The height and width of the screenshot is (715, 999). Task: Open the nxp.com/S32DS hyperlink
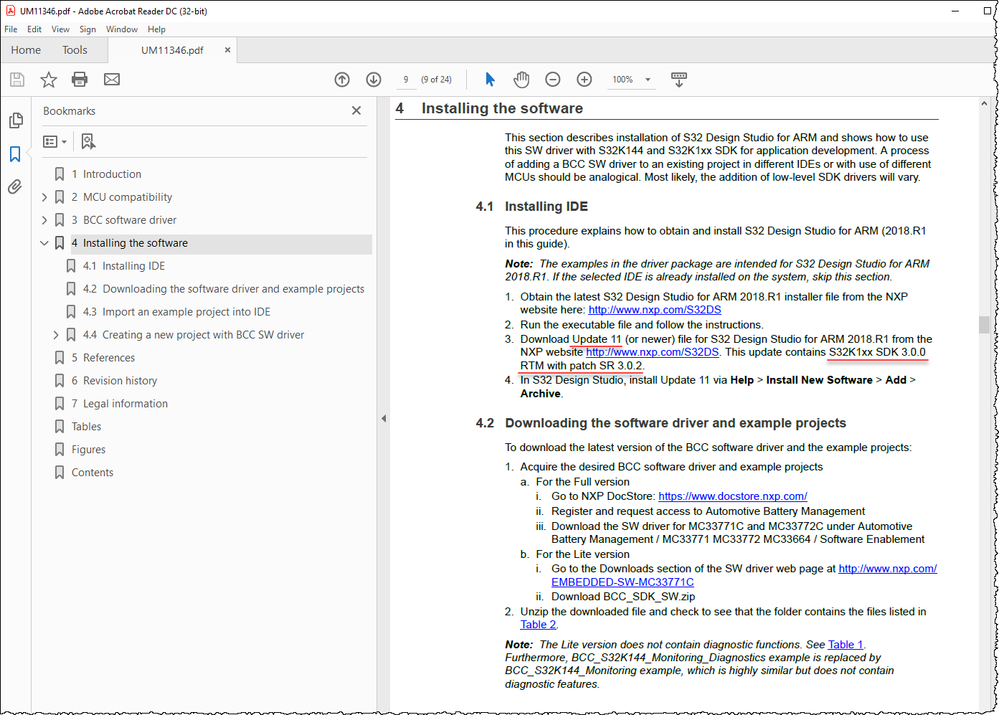point(654,309)
